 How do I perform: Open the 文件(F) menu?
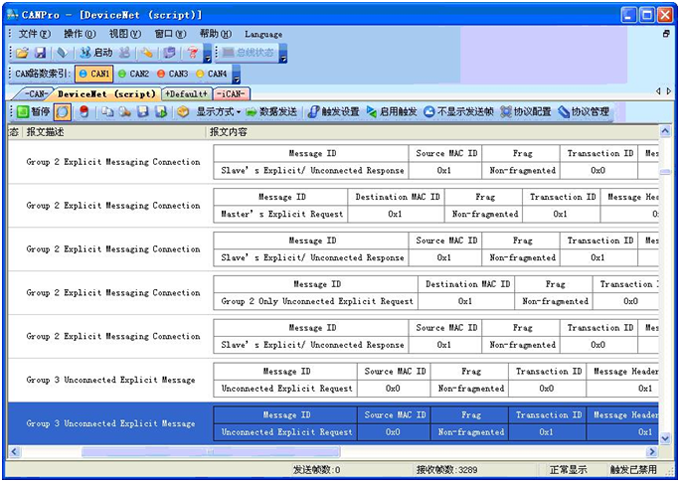(34, 34)
